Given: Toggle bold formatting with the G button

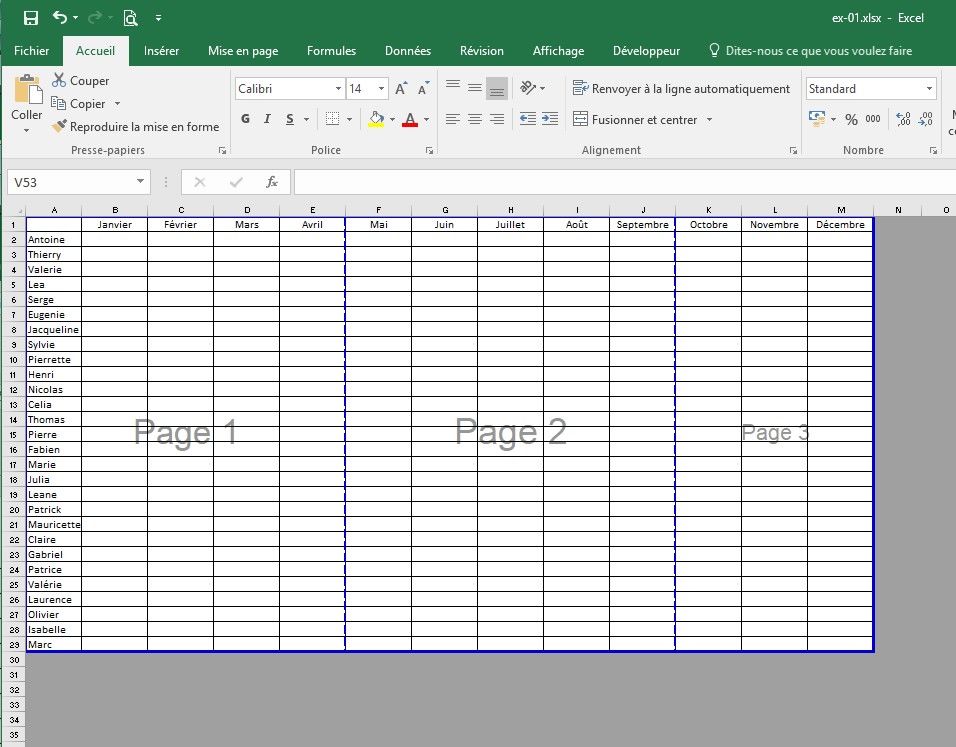Looking at the screenshot, I should point(246,119).
